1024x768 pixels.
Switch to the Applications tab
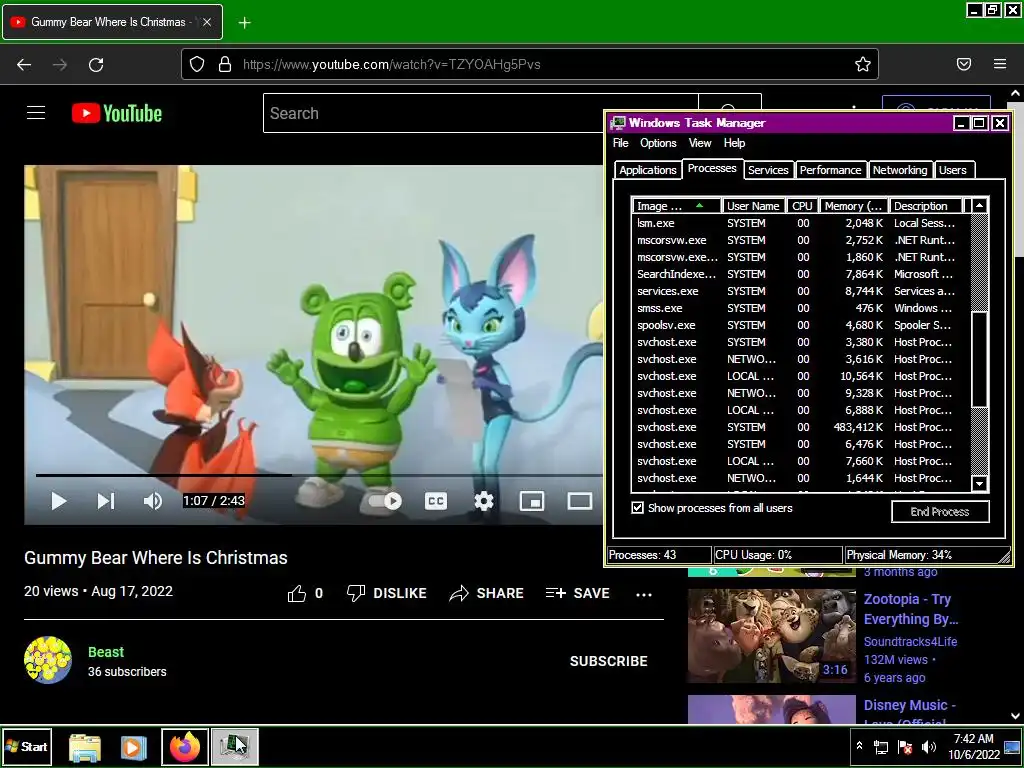[647, 170]
